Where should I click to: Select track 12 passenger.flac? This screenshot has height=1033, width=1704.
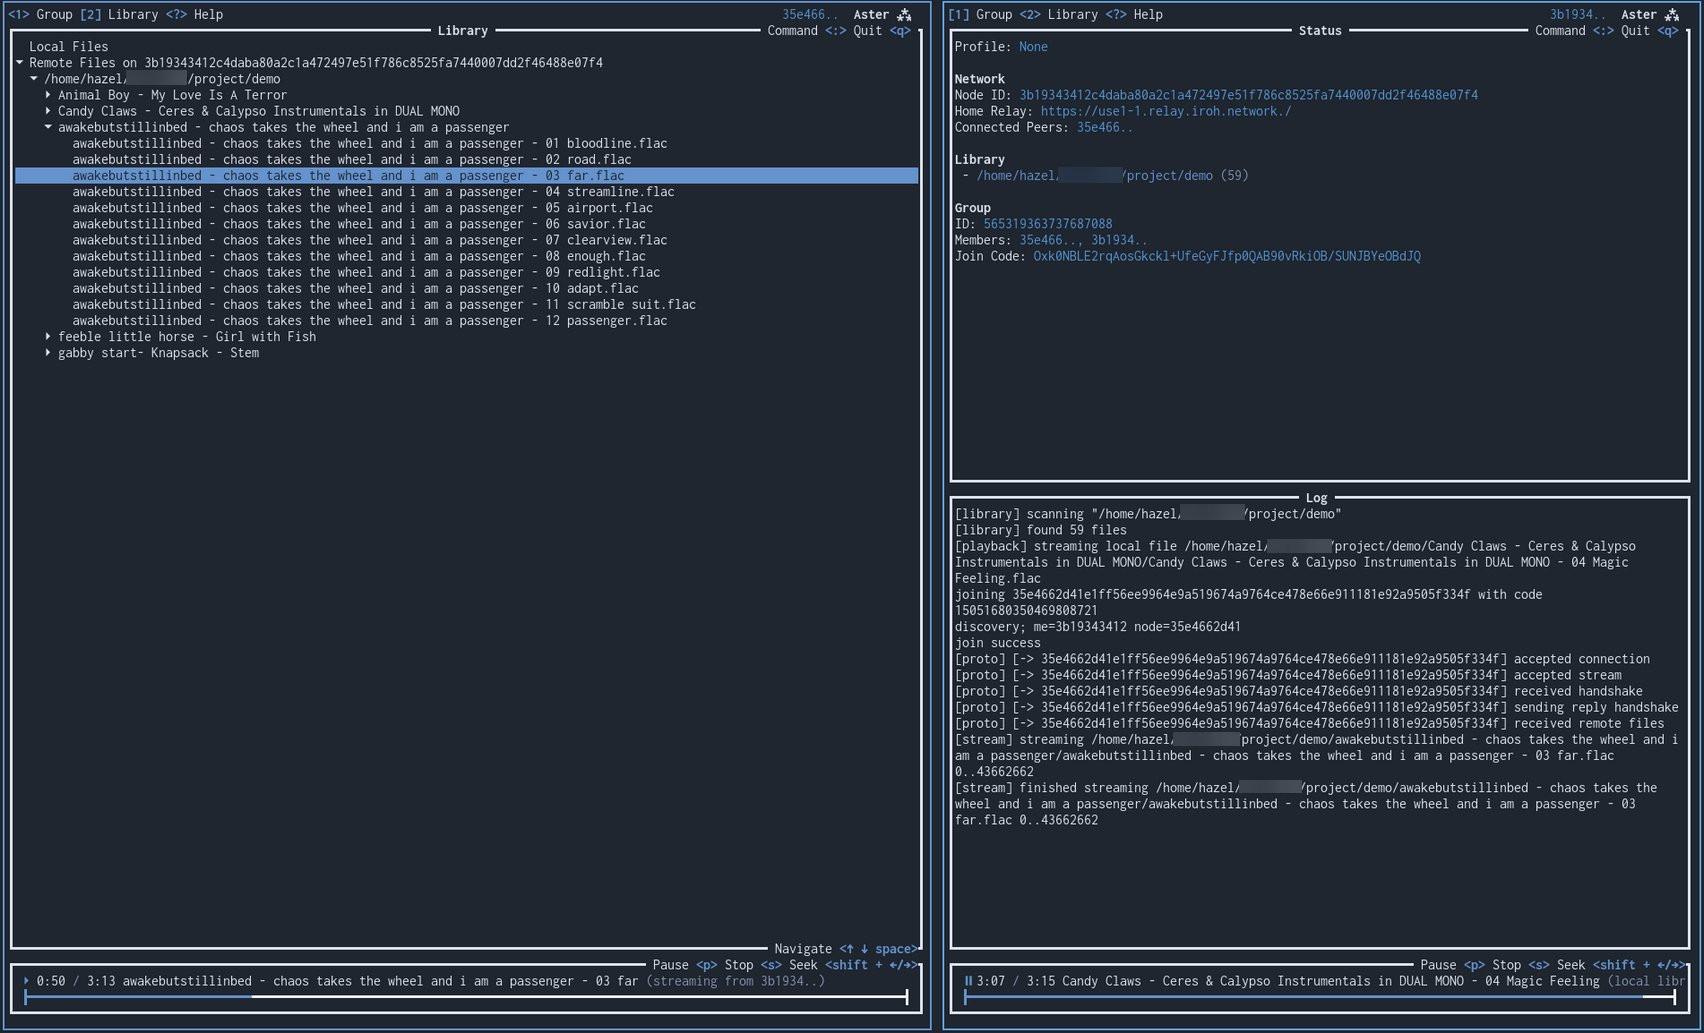[x=369, y=321]
